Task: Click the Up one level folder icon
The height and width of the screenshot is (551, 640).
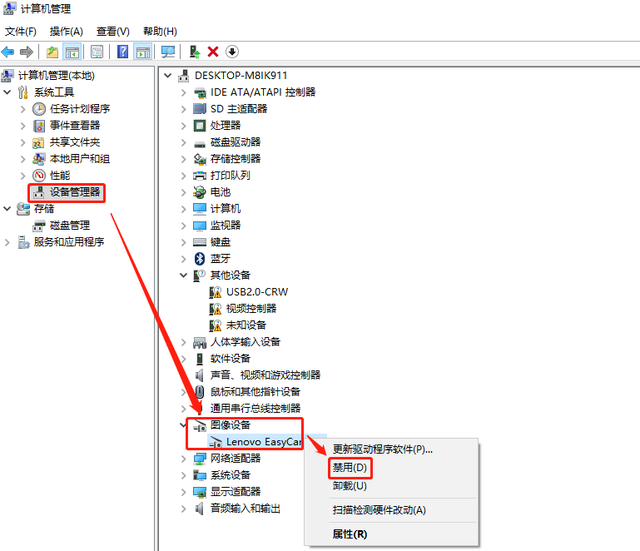Action: coord(52,52)
